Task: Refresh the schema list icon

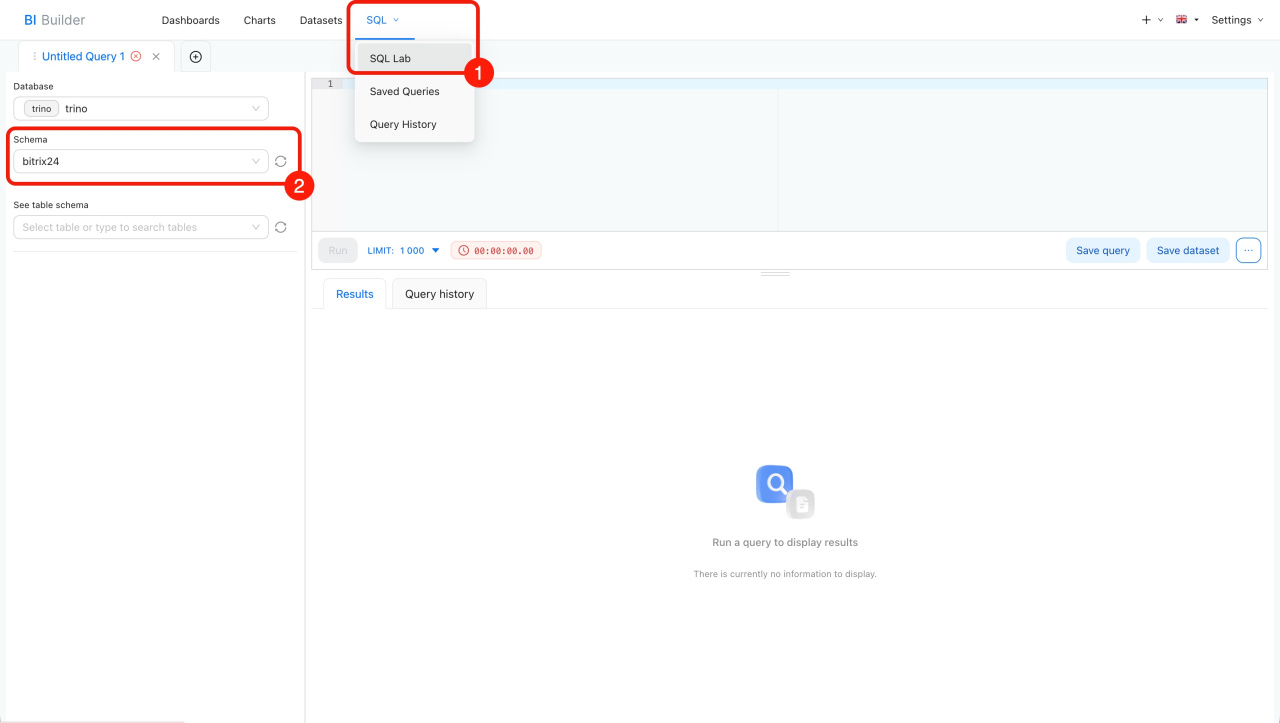Action: click(281, 161)
